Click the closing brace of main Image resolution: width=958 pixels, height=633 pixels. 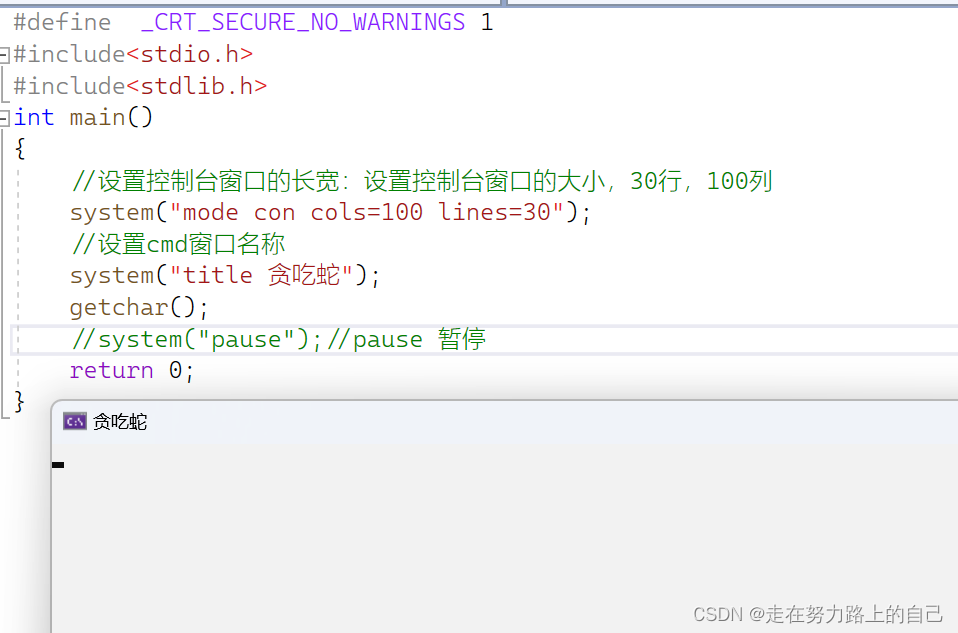[x=18, y=401]
